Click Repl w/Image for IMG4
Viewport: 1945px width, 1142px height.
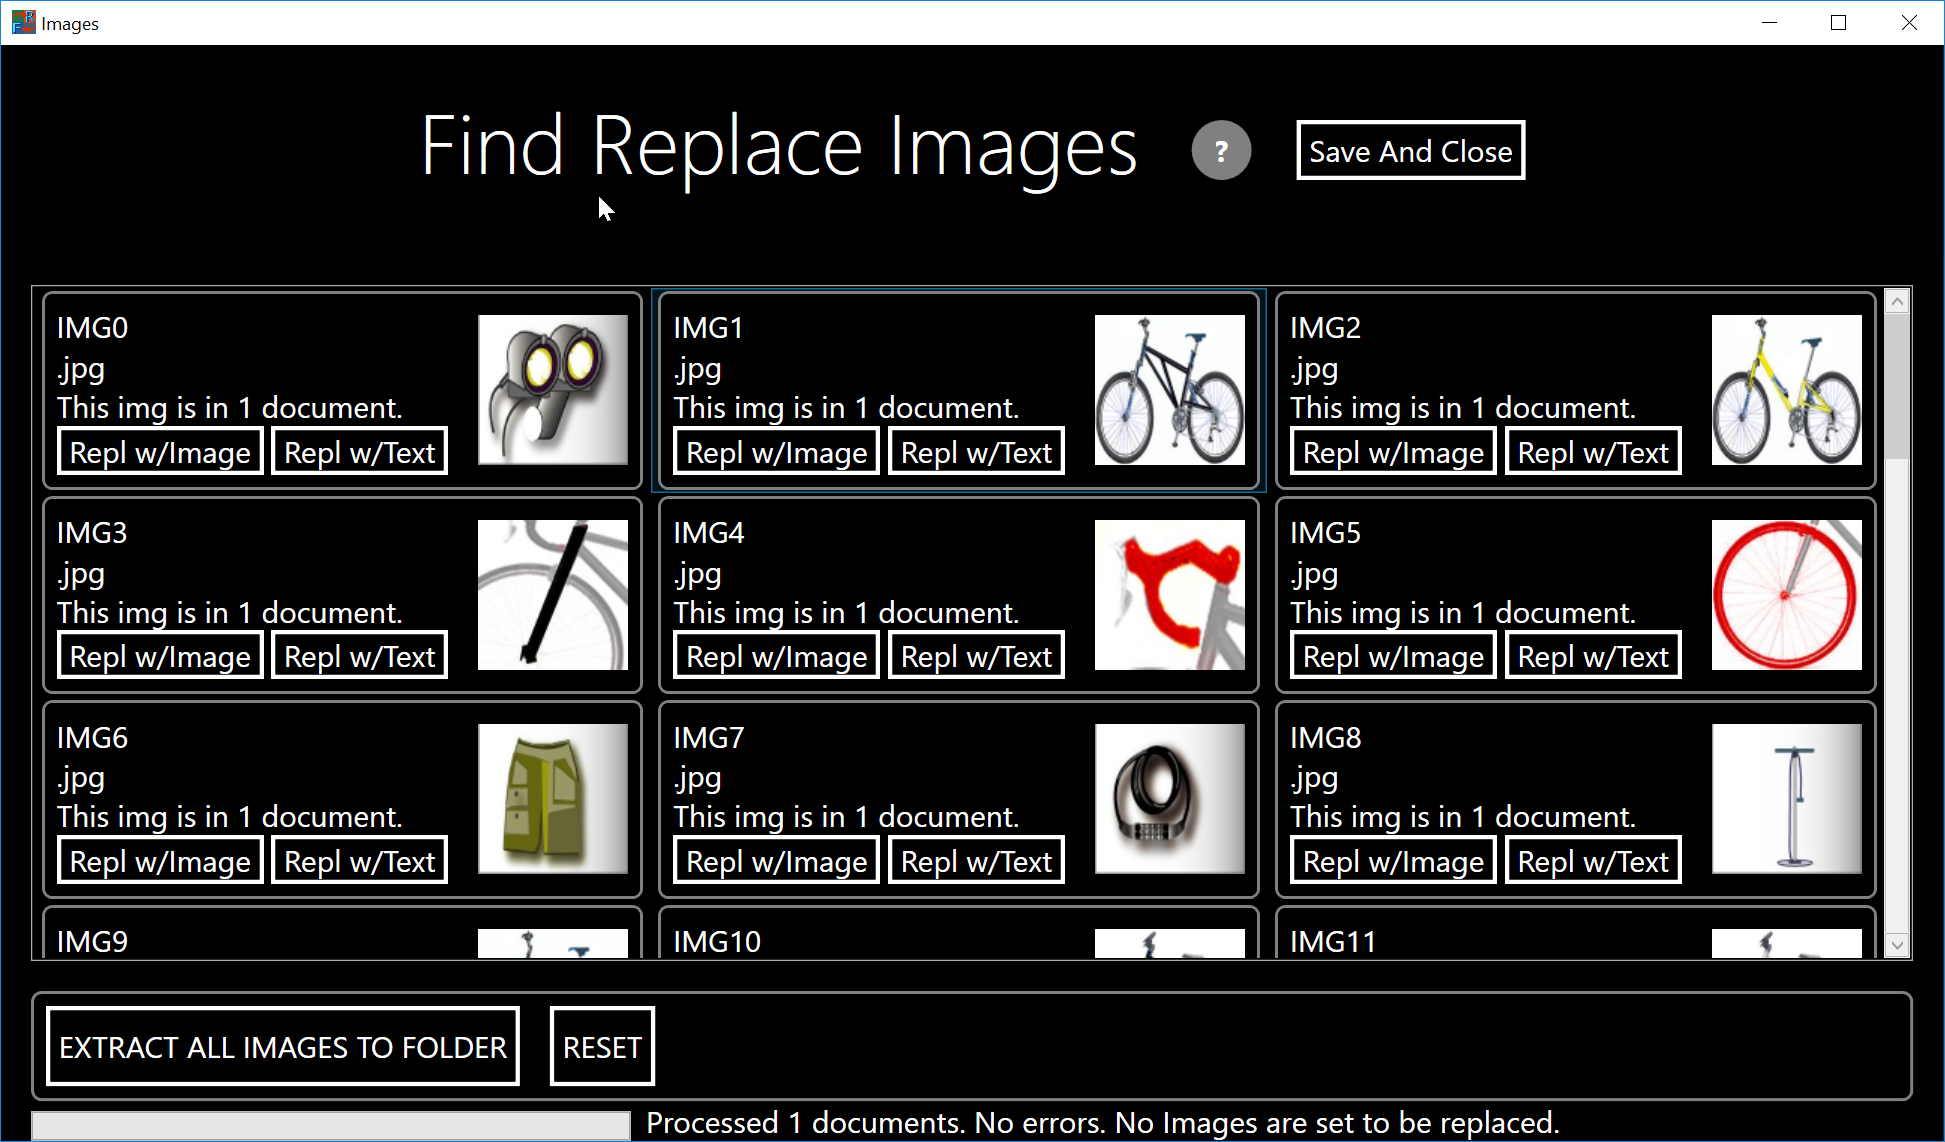(x=777, y=656)
